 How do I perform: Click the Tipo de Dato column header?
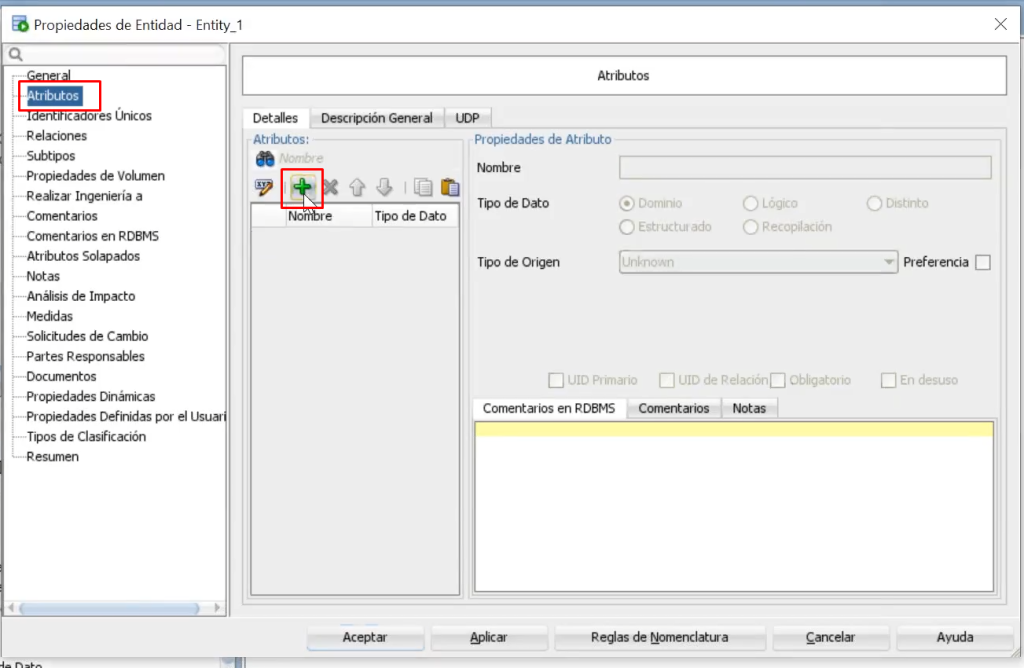(415, 216)
